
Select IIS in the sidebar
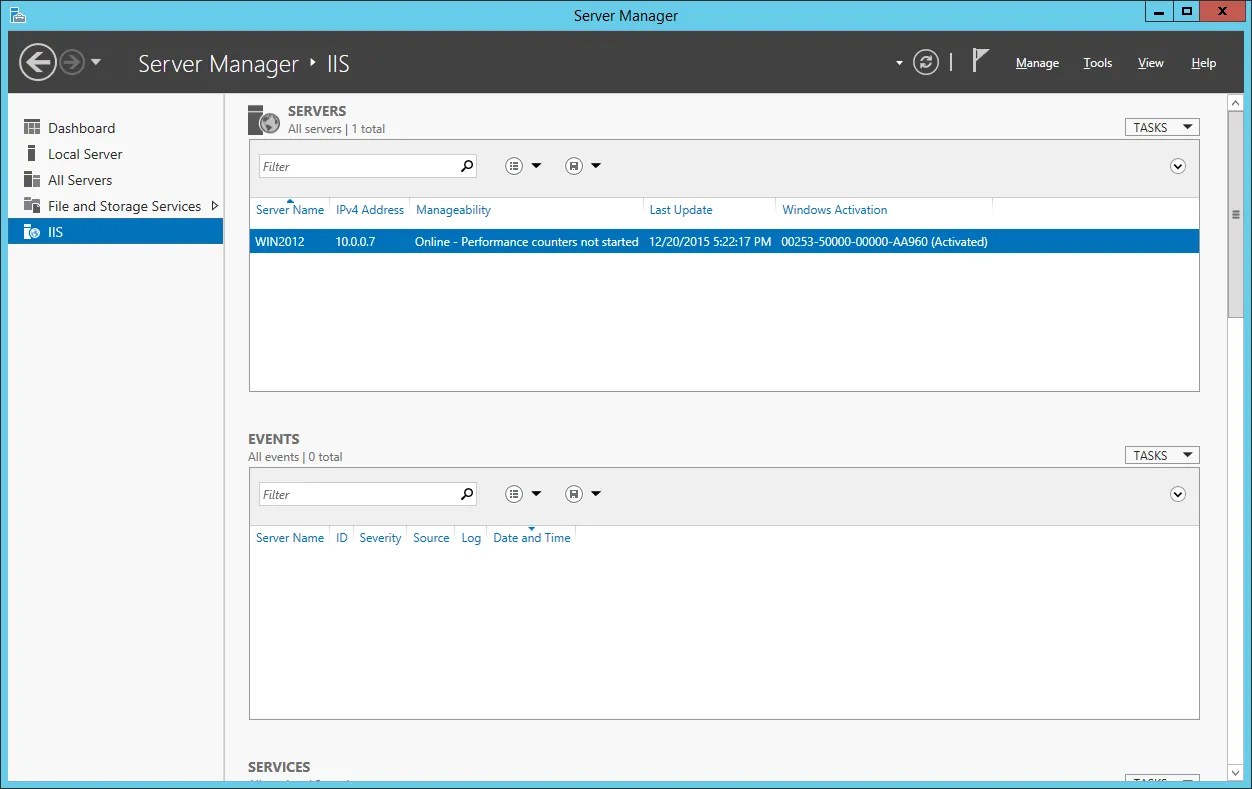pos(115,232)
